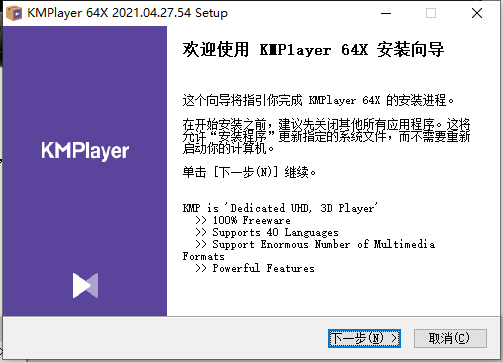Click the 在开始安装之前 paragraph
503x362 pixels.
coord(326,136)
